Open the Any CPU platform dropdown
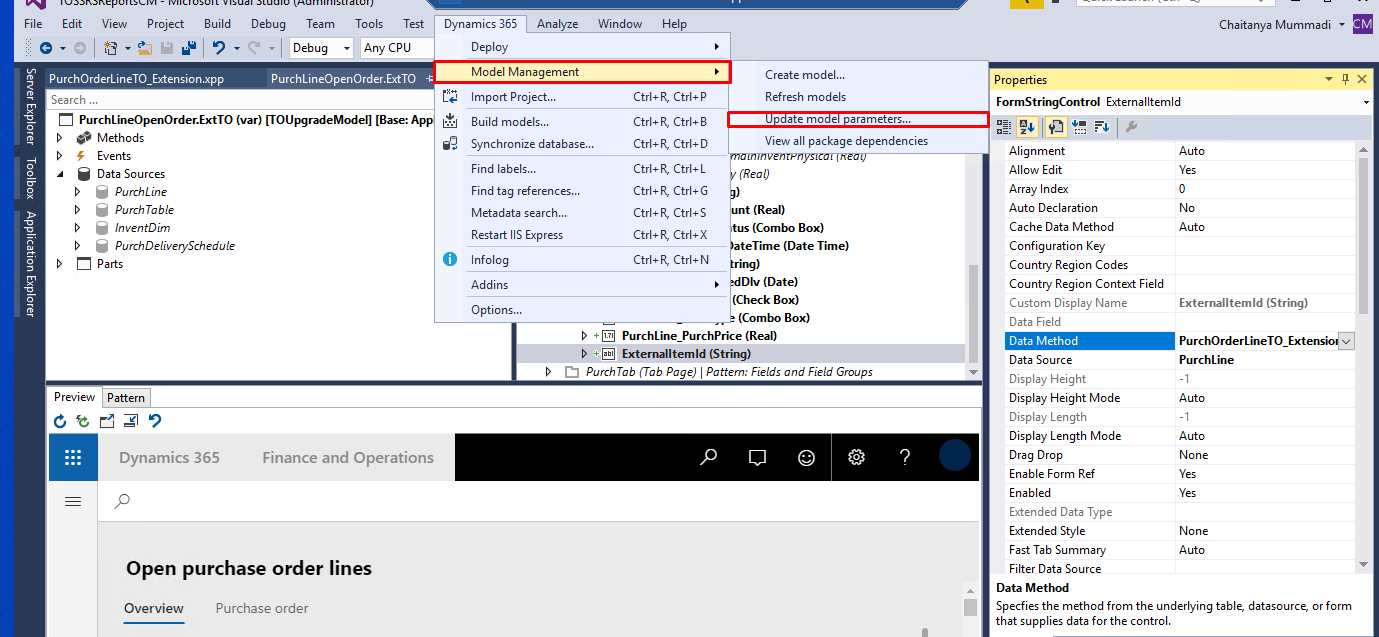 point(397,48)
